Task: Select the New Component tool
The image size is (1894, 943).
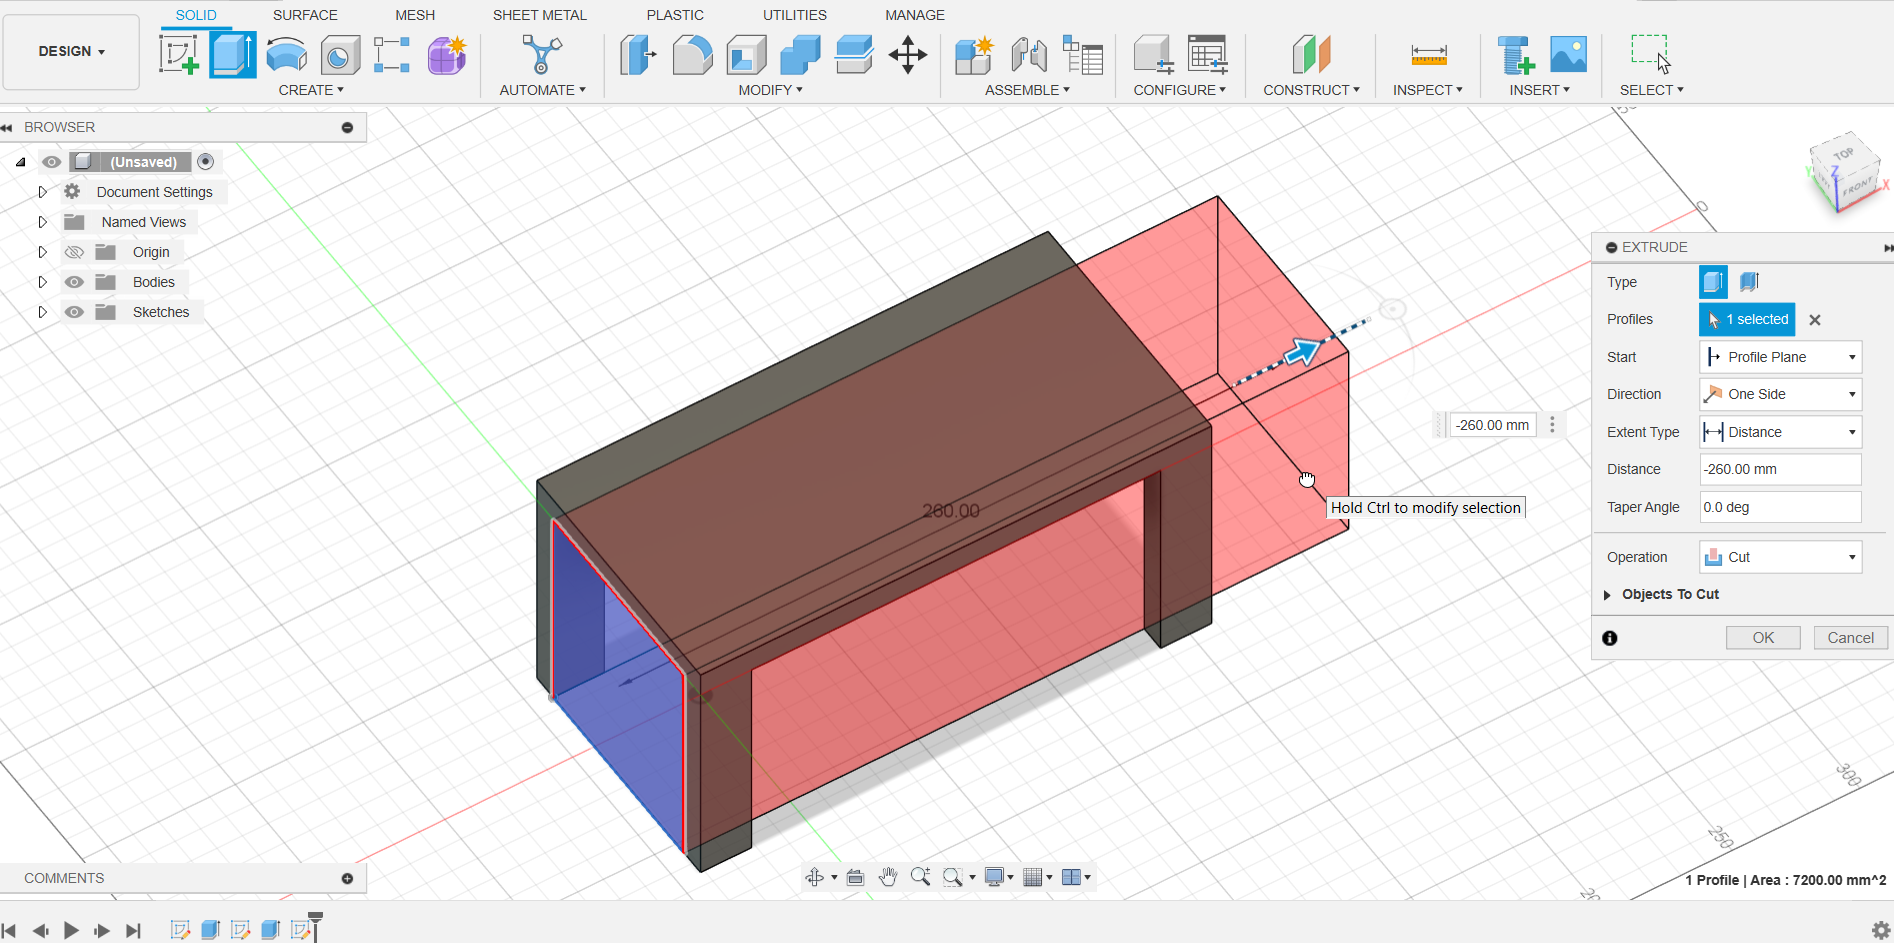Action: click(973, 55)
